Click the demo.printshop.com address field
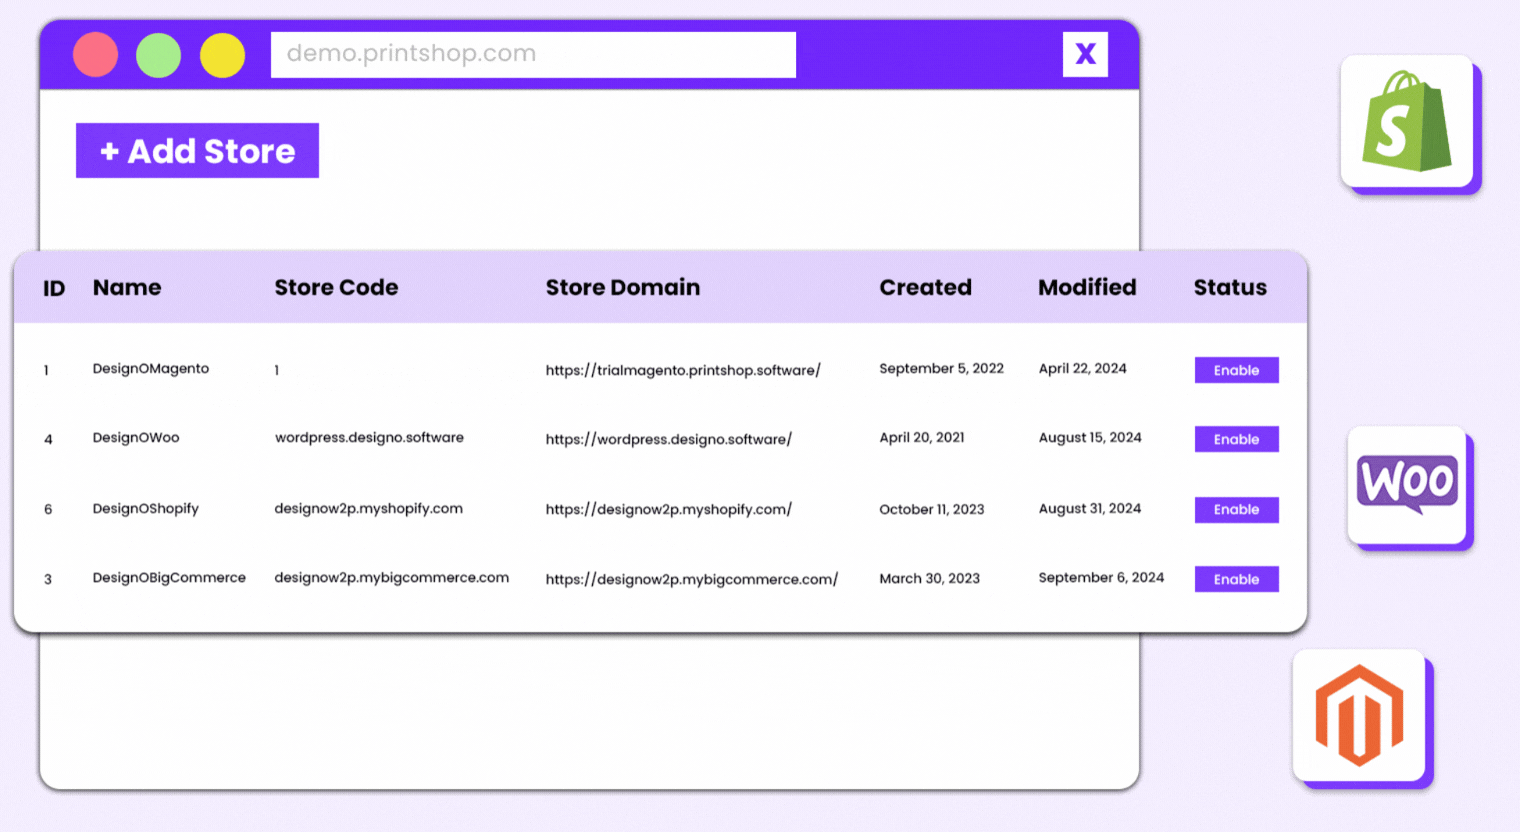Image resolution: width=1520 pixels, height=832 pixels. 533,54
